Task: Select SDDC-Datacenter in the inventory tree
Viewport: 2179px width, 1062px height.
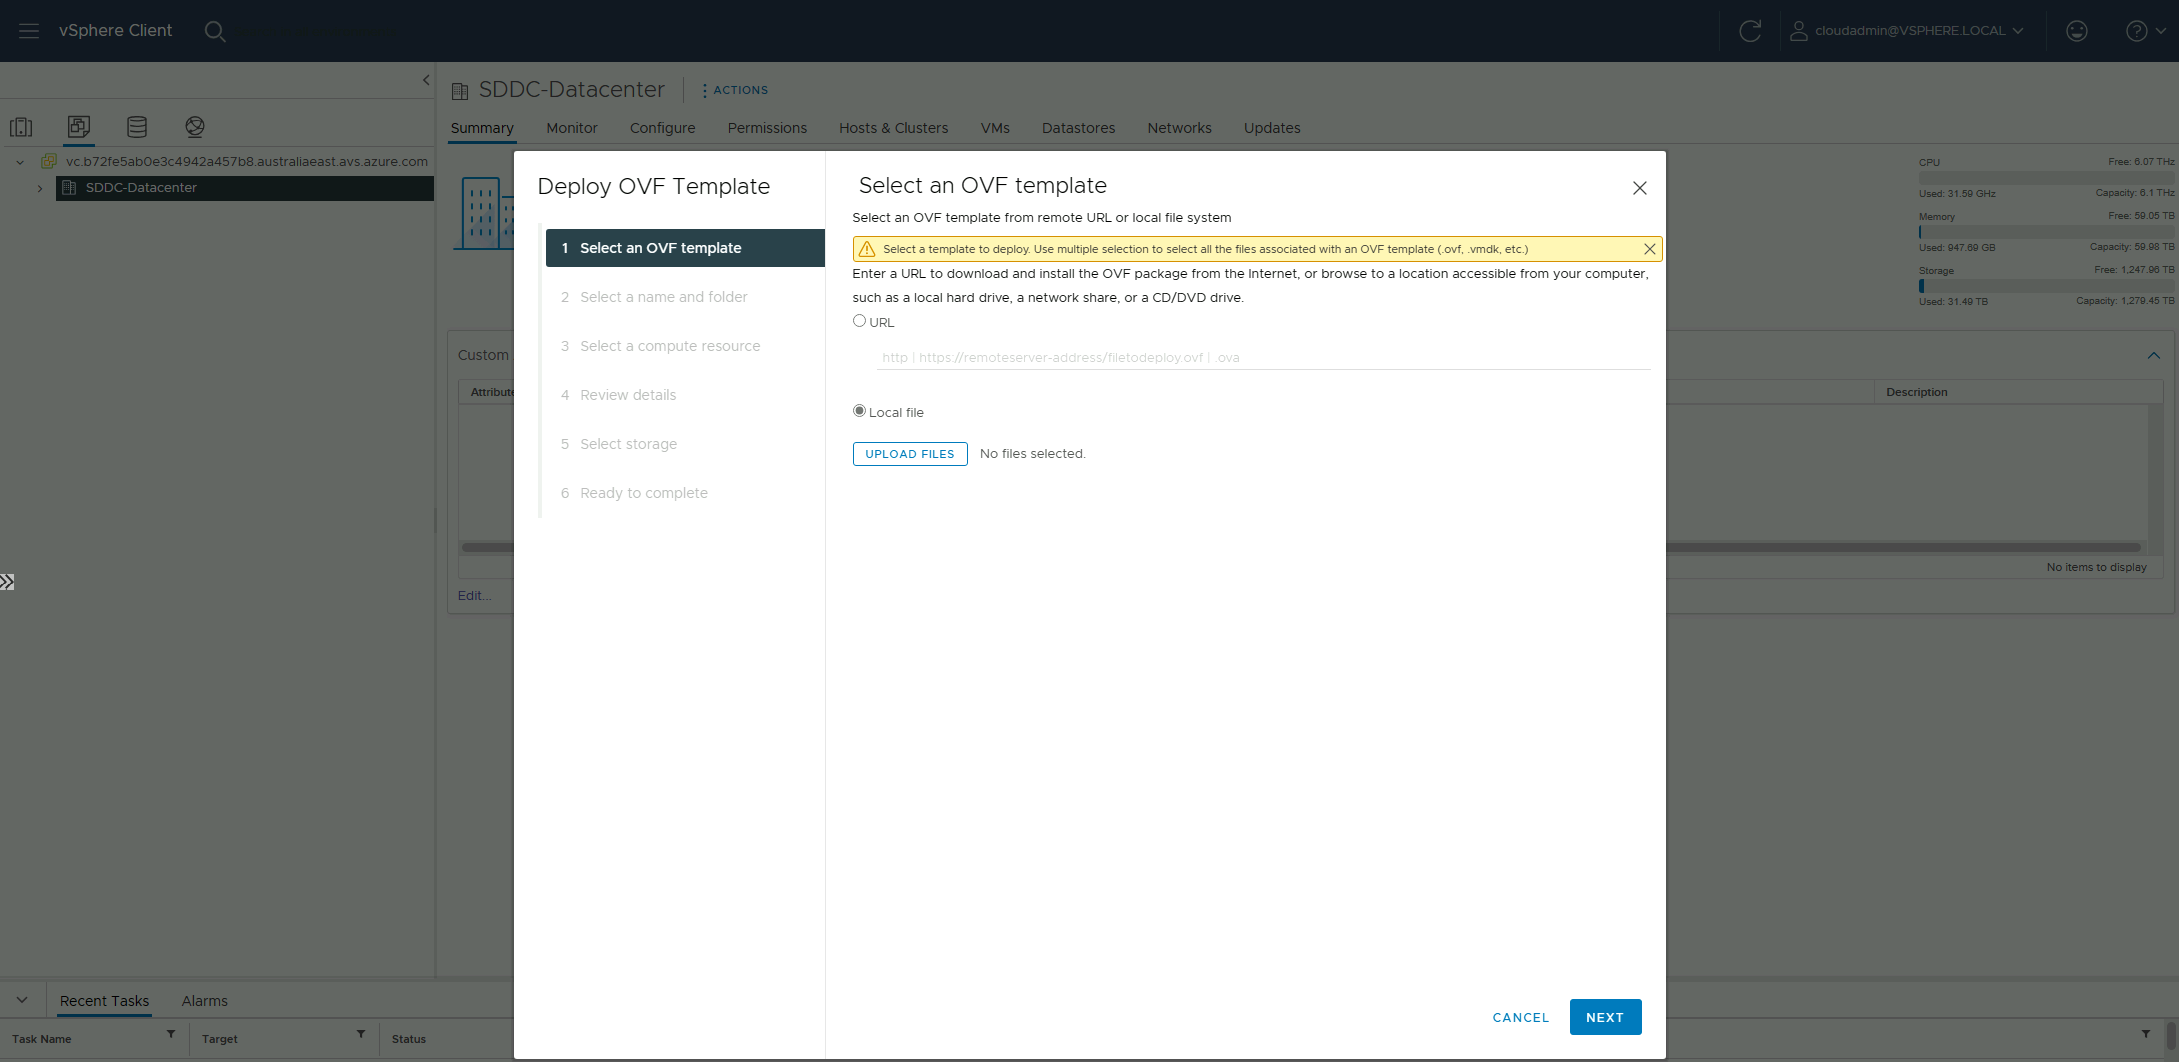Action: tap(141, 188)
